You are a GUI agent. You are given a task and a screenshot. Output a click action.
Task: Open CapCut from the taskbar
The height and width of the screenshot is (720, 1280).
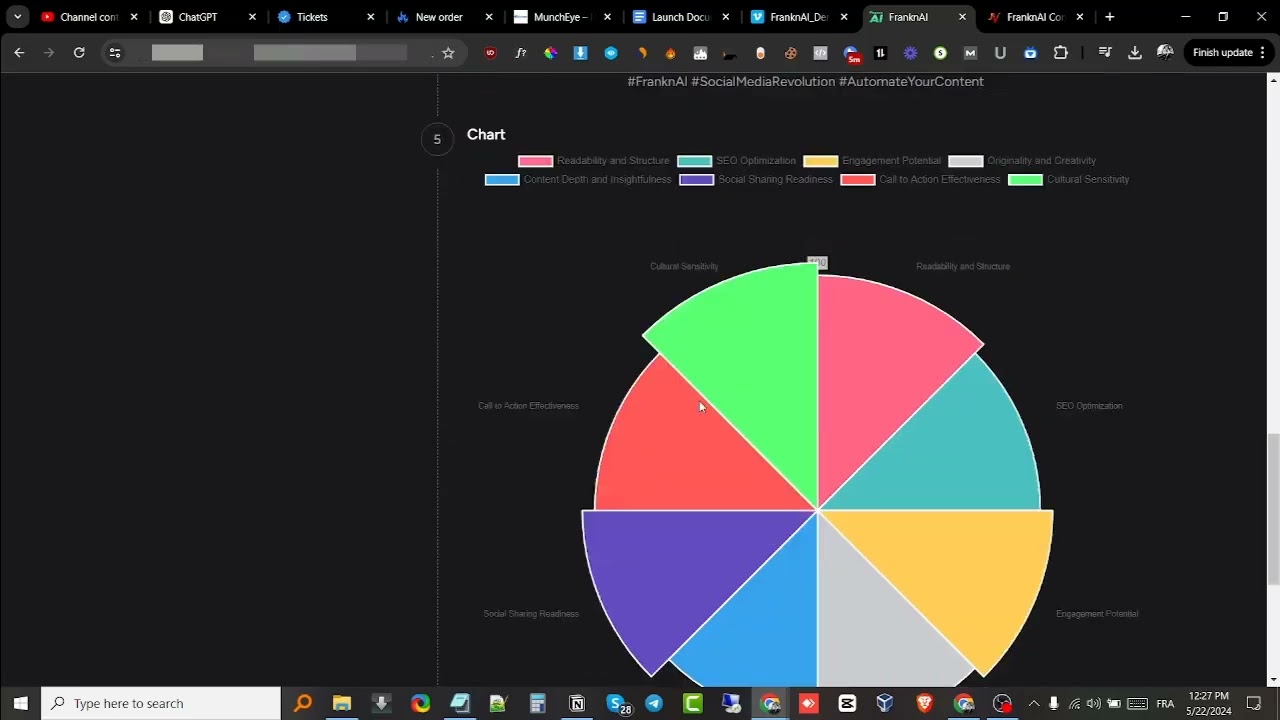click(x=847, y=704)
